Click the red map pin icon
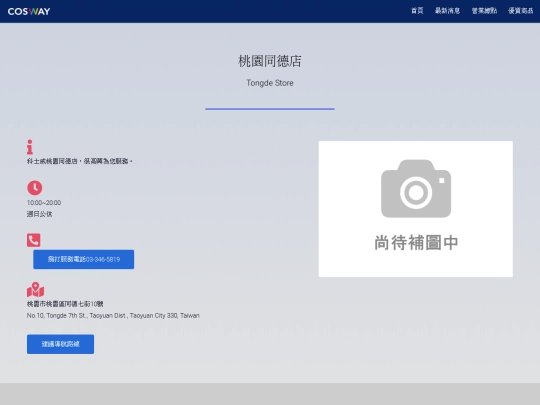The image size is (540, 405). pos(35,289)
